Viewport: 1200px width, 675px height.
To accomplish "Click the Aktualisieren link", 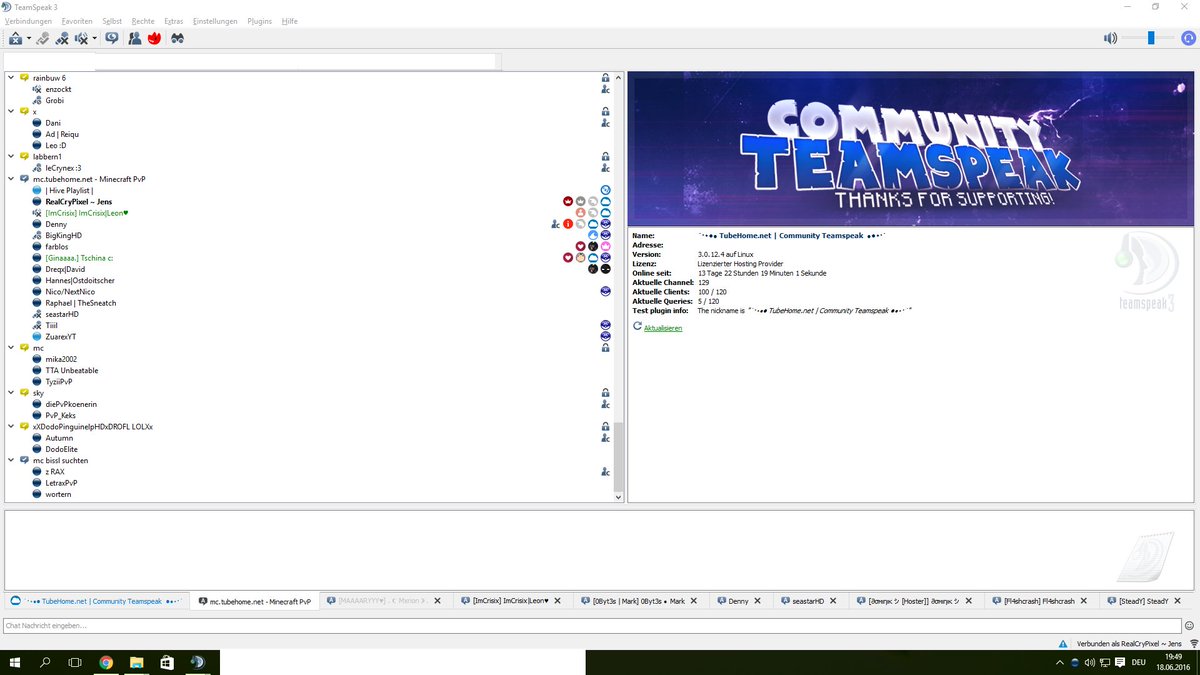I will pos(663,328).
